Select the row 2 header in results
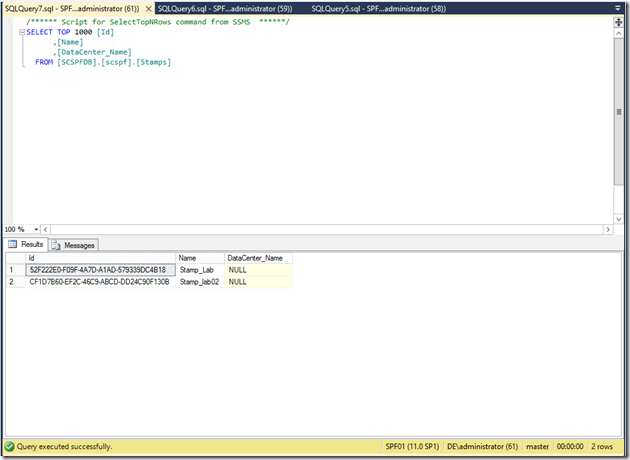 pos(13,282)
